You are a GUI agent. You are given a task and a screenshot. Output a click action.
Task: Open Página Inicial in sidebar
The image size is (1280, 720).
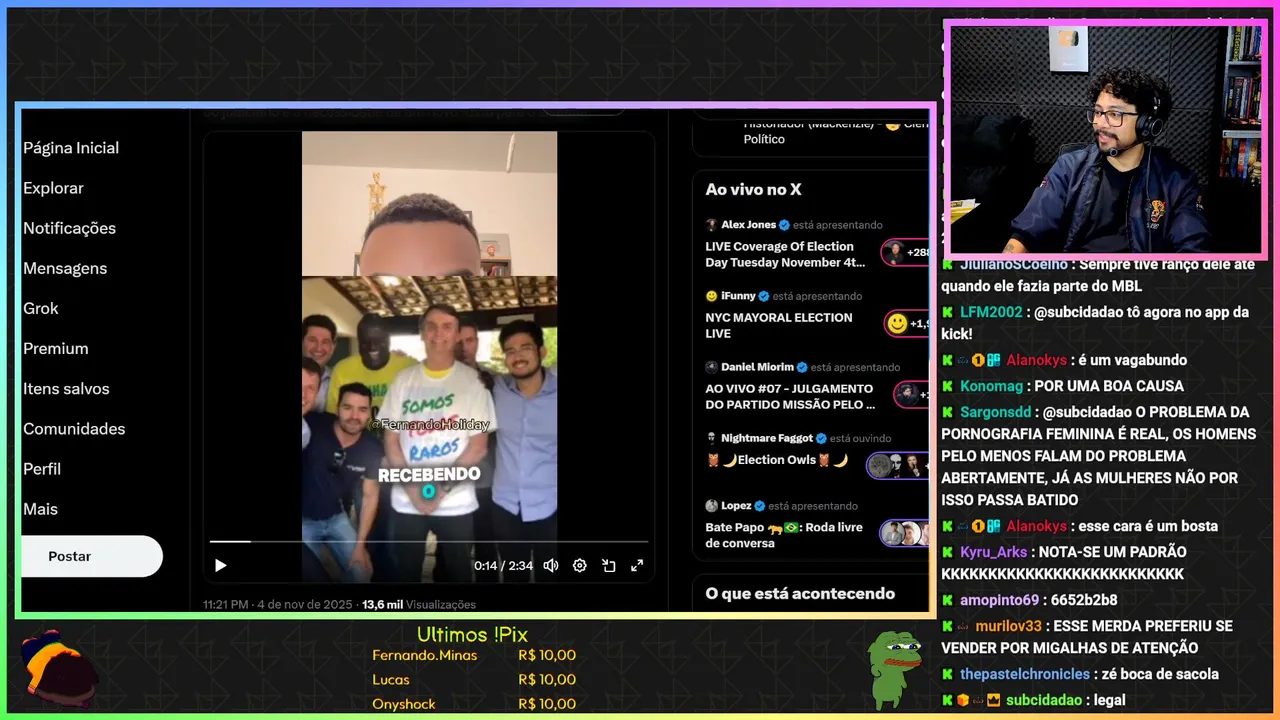[x=71, y=148]
